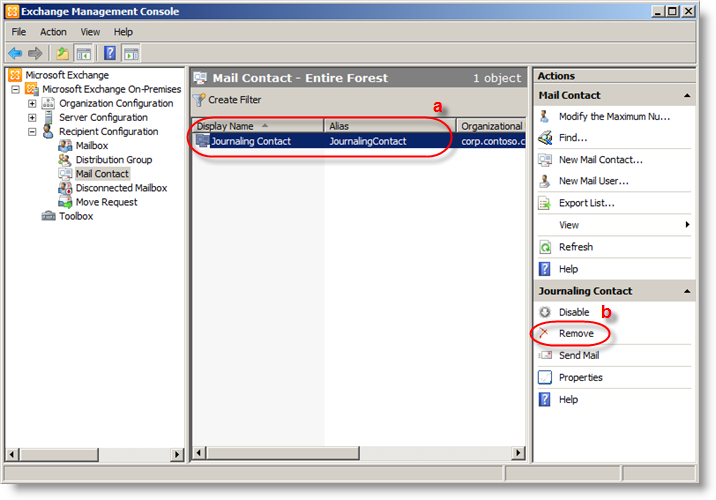Click the Disable action icon

pos(545,312)
